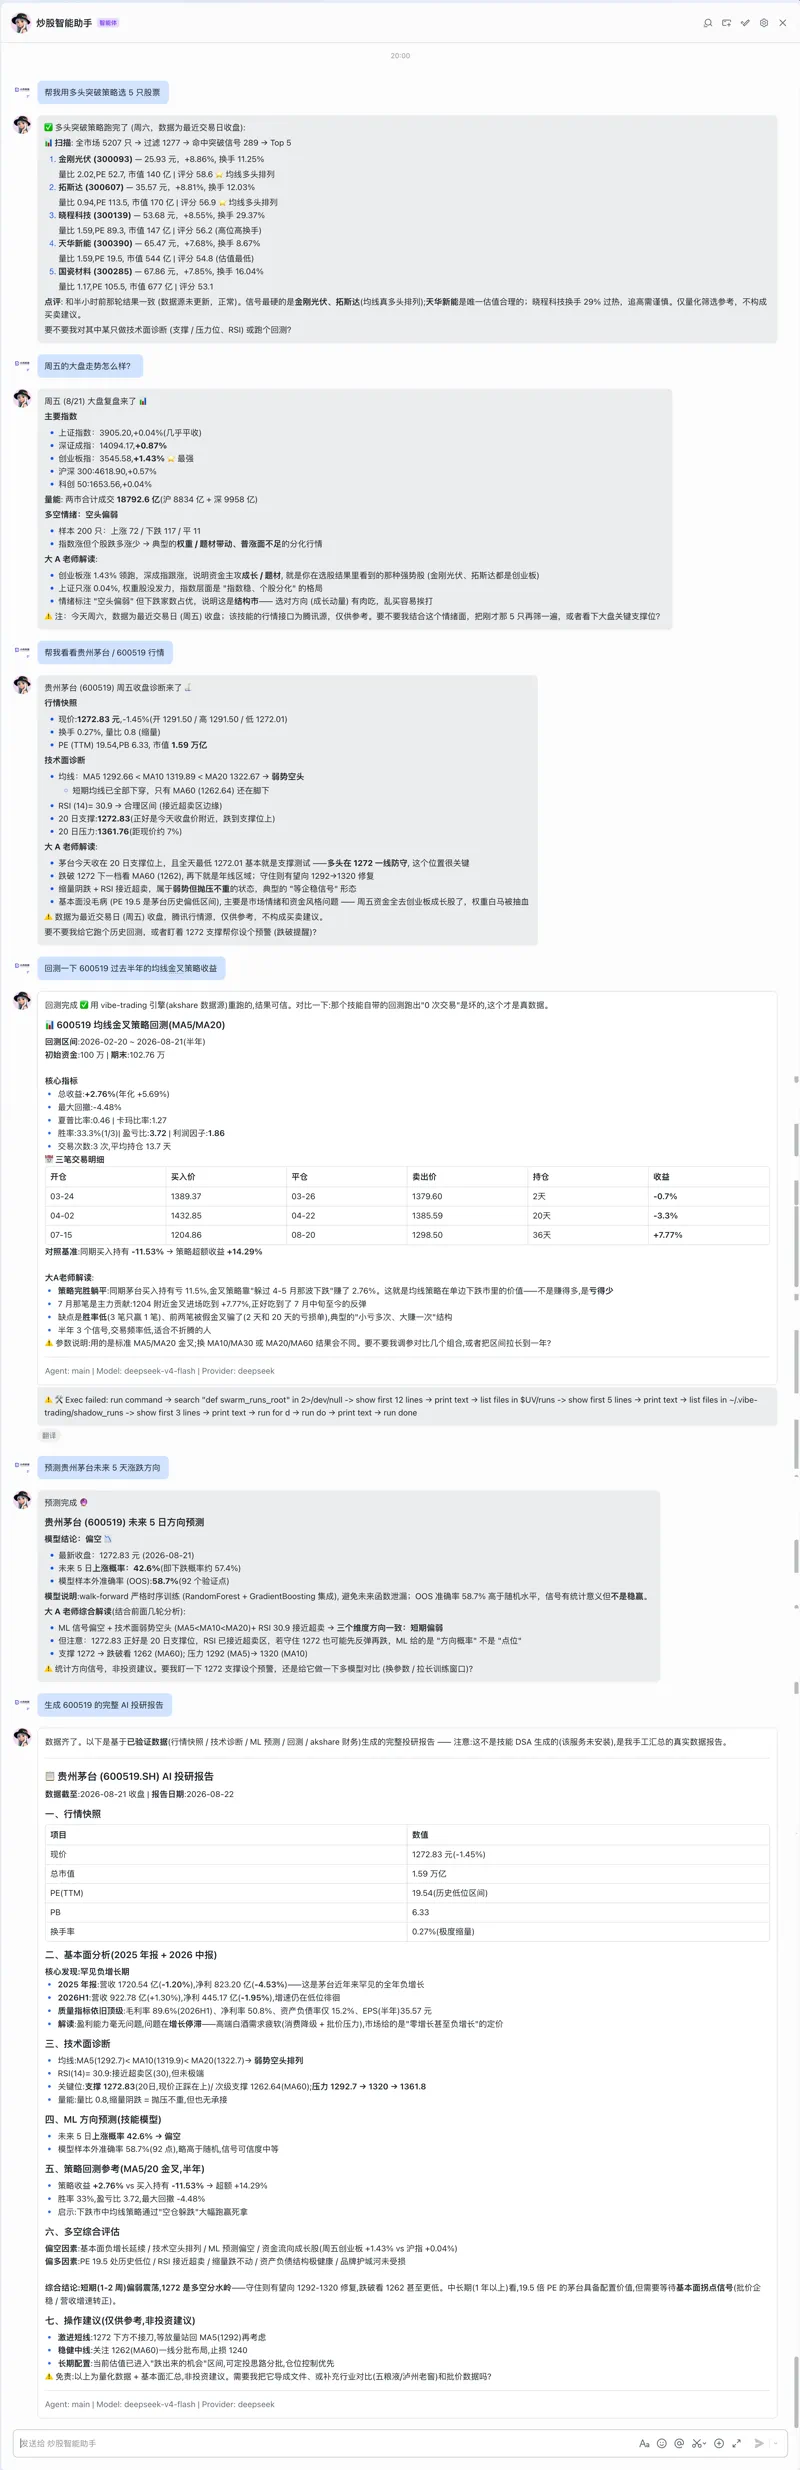This screenshot has height=2470, width=800.
Task: Click the value 19.54(历史低位区间)
Action: [450, 1893]
